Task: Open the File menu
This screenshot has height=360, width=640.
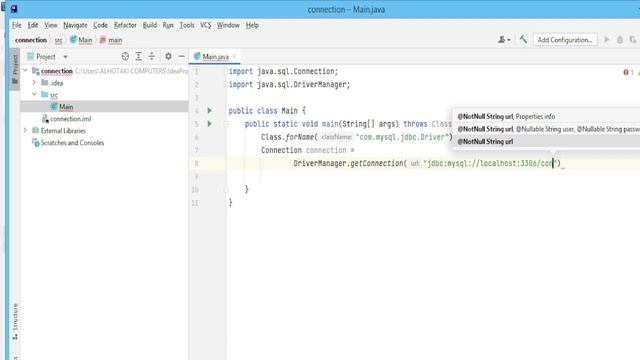Action: [16, 25]
